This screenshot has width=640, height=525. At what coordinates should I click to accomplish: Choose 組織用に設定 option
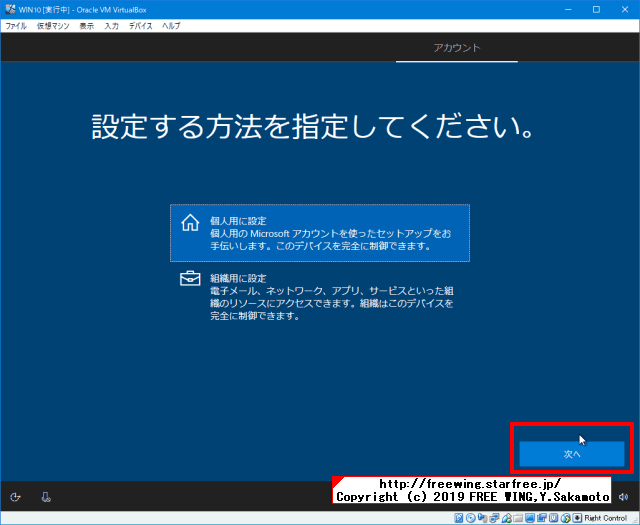(320, 297)
